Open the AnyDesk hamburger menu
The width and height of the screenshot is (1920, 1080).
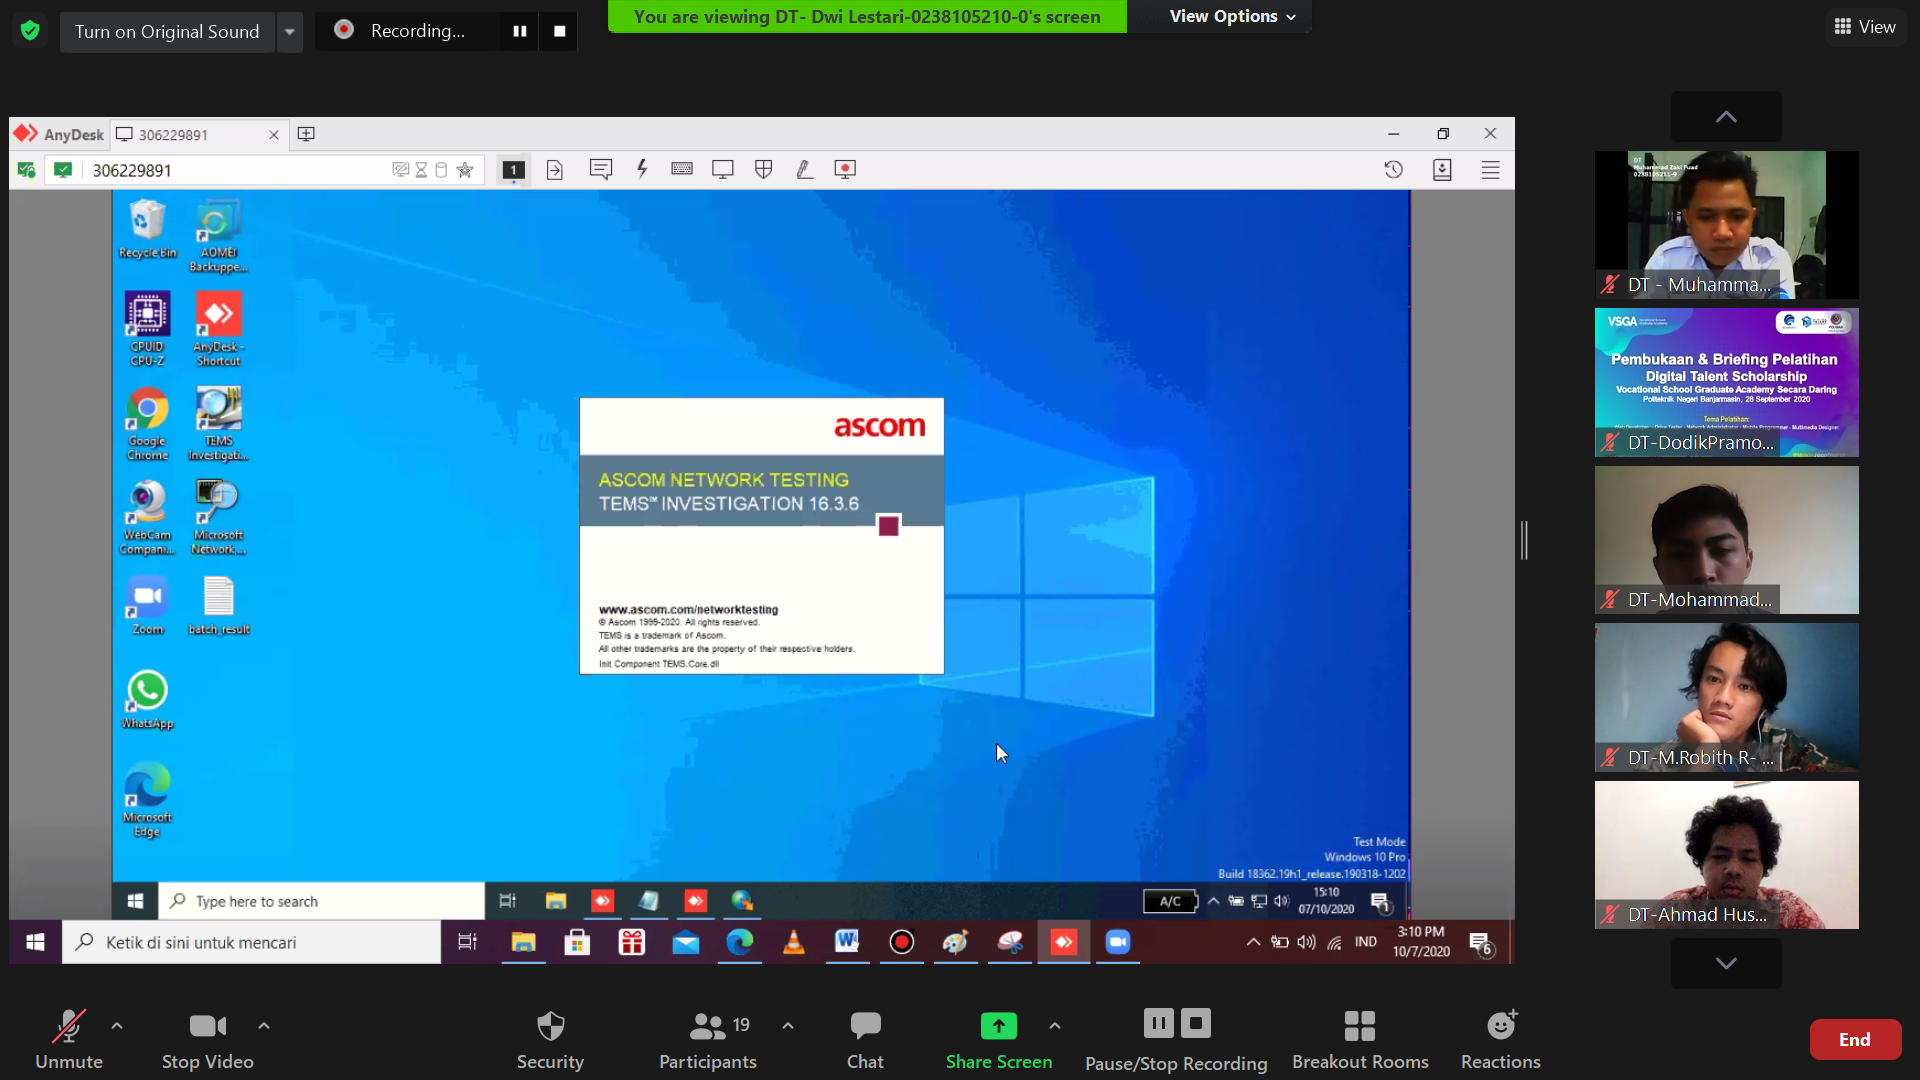(1490, 169)
